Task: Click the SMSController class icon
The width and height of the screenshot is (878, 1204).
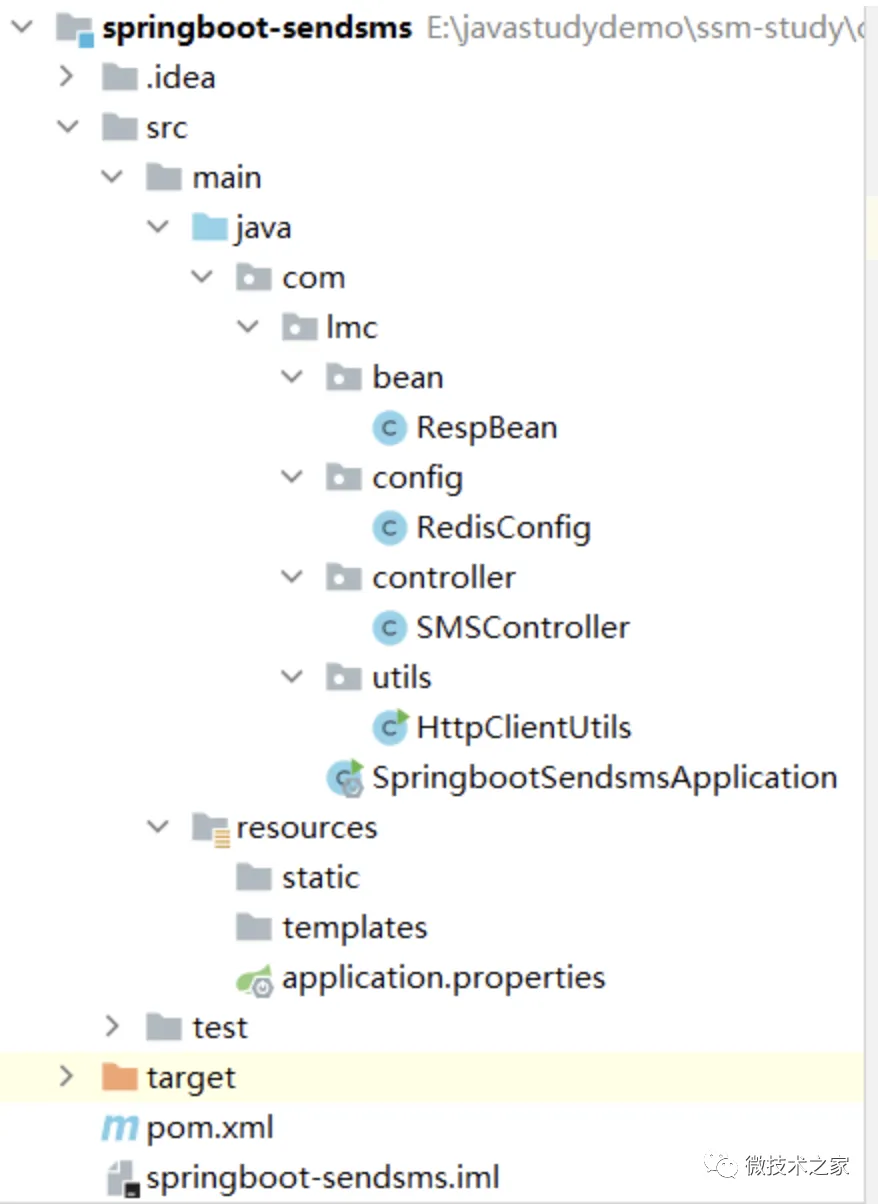Action: tap(389, 628)
